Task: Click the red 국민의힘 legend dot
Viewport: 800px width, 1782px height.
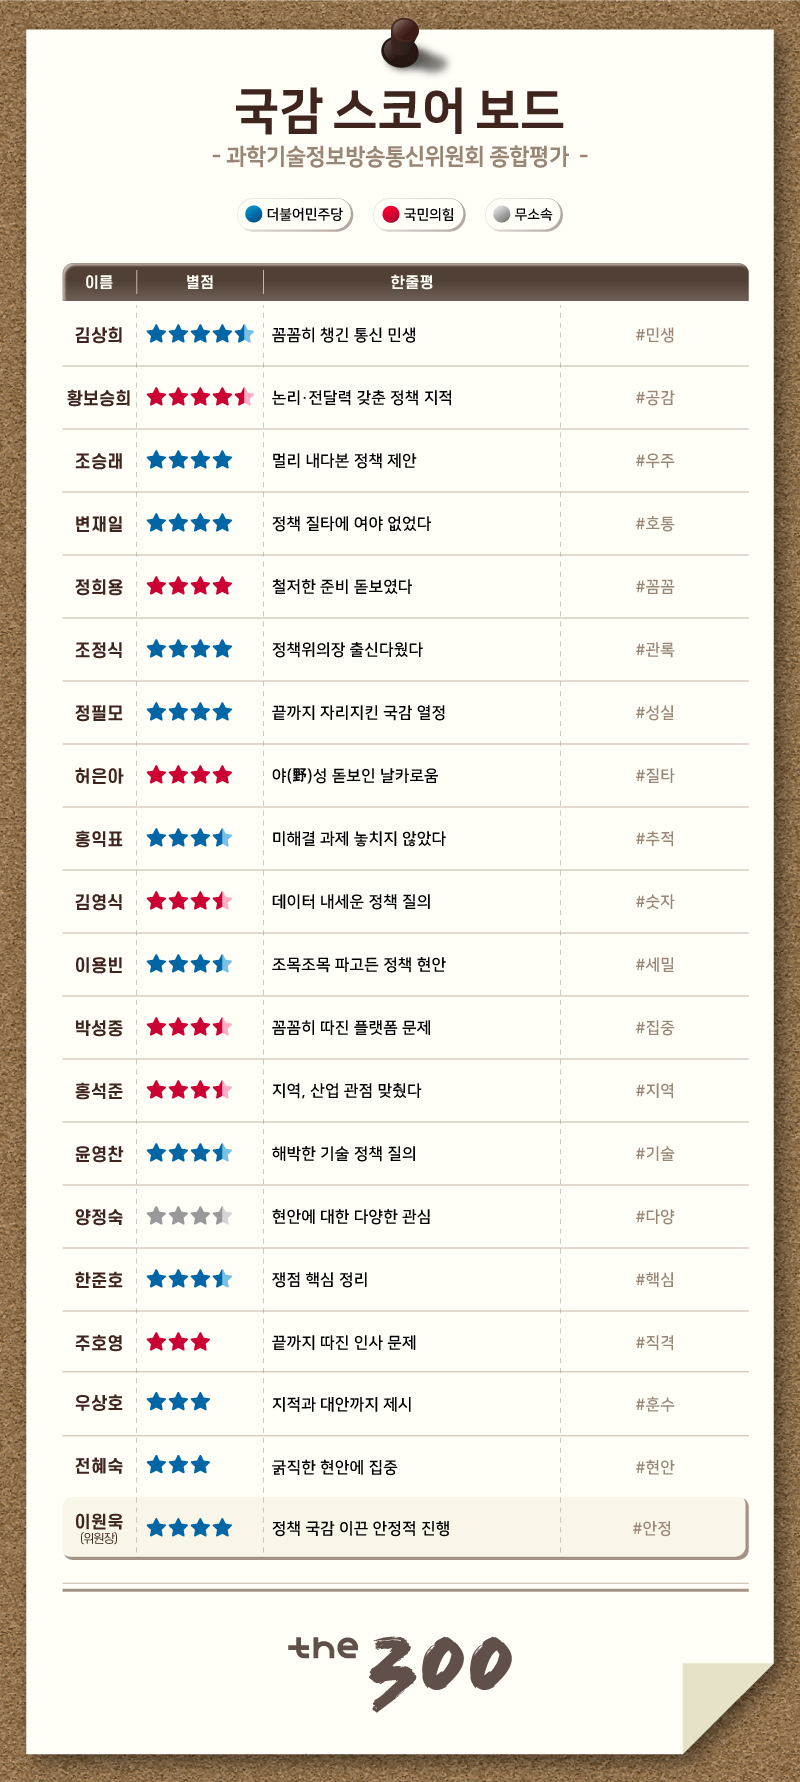Action: 391,214
